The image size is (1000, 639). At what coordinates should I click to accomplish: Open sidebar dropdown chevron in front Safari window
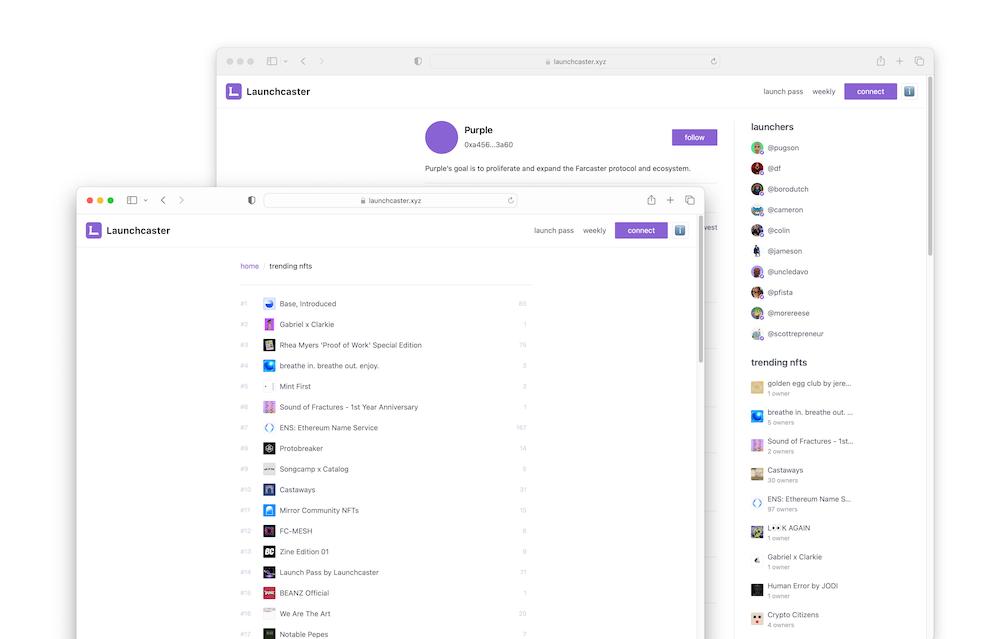[x=146, y=200]
